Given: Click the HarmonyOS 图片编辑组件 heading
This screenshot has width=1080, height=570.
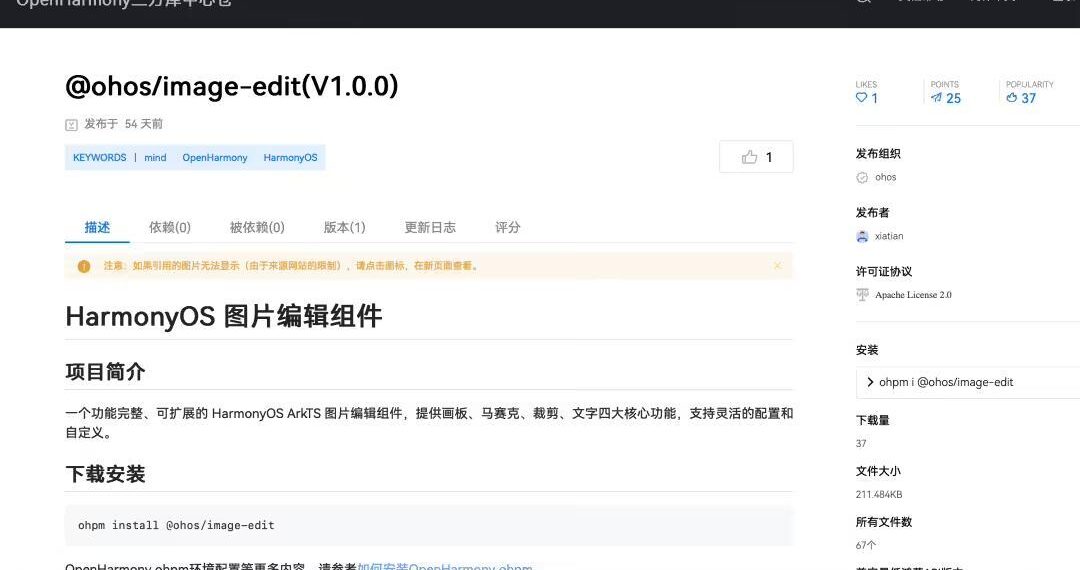Looking at the screenshot, I should point(224,316).
